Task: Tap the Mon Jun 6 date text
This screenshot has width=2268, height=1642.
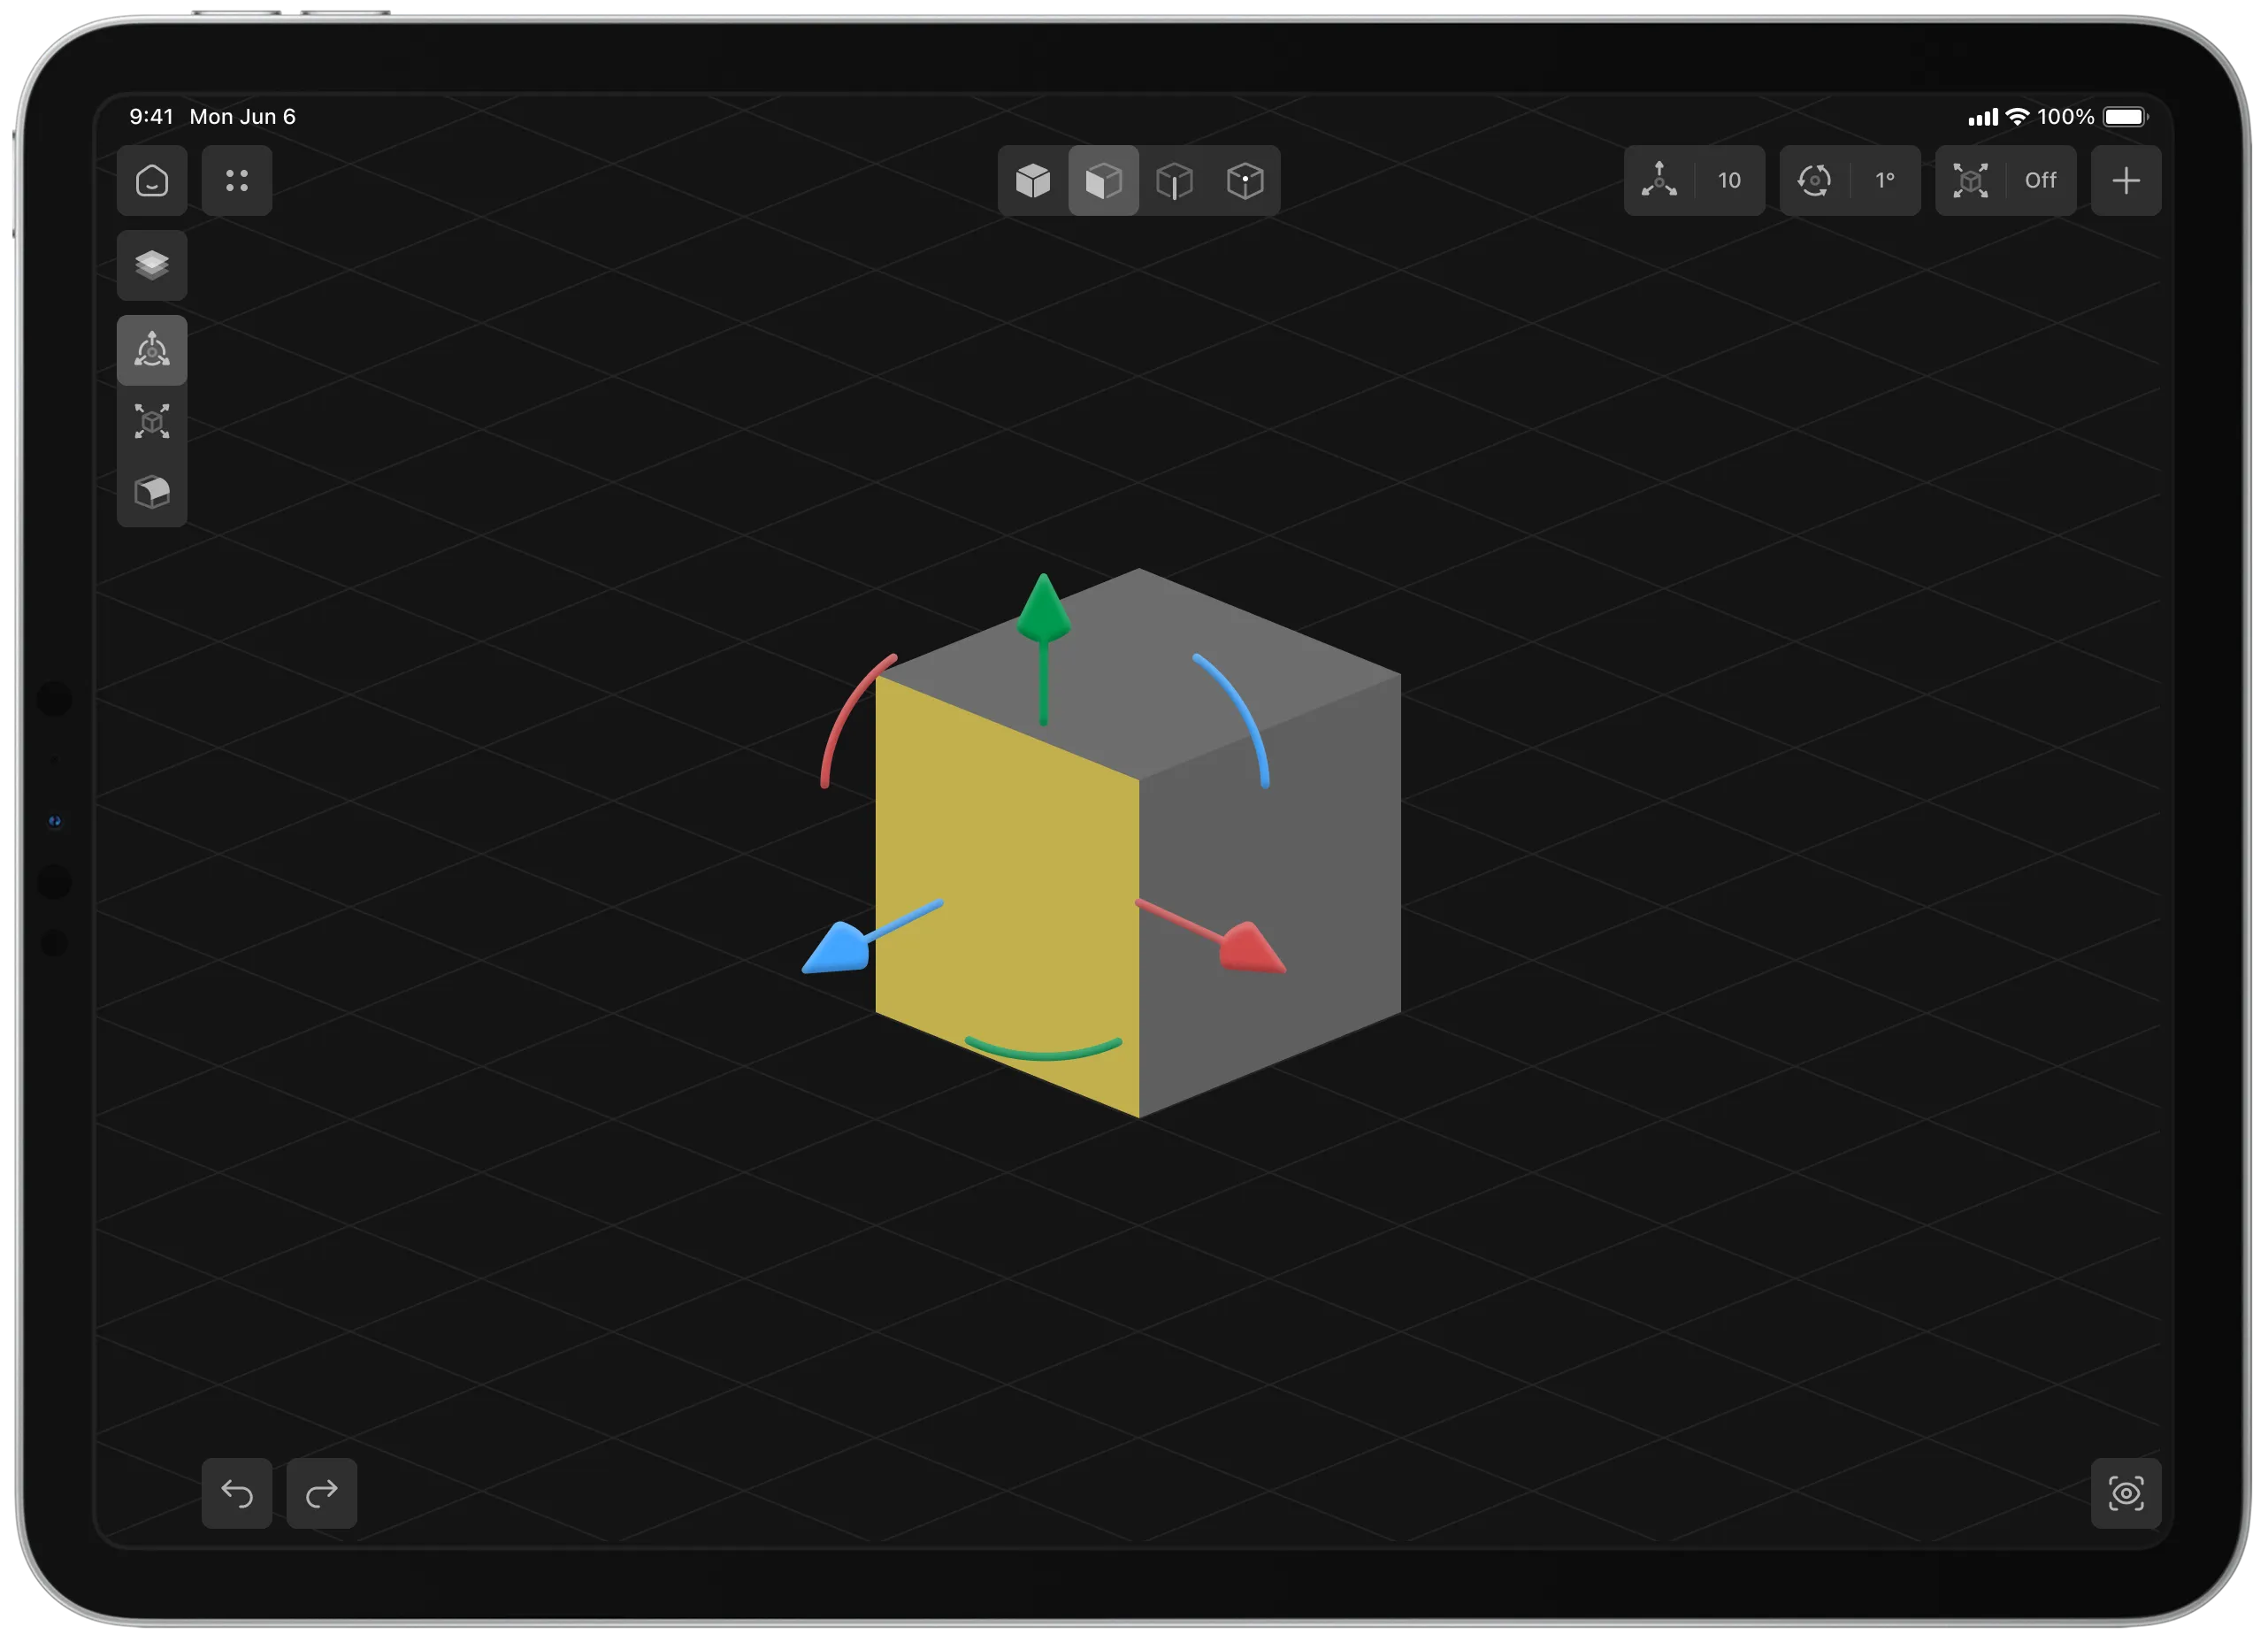Action: point(243,117)
